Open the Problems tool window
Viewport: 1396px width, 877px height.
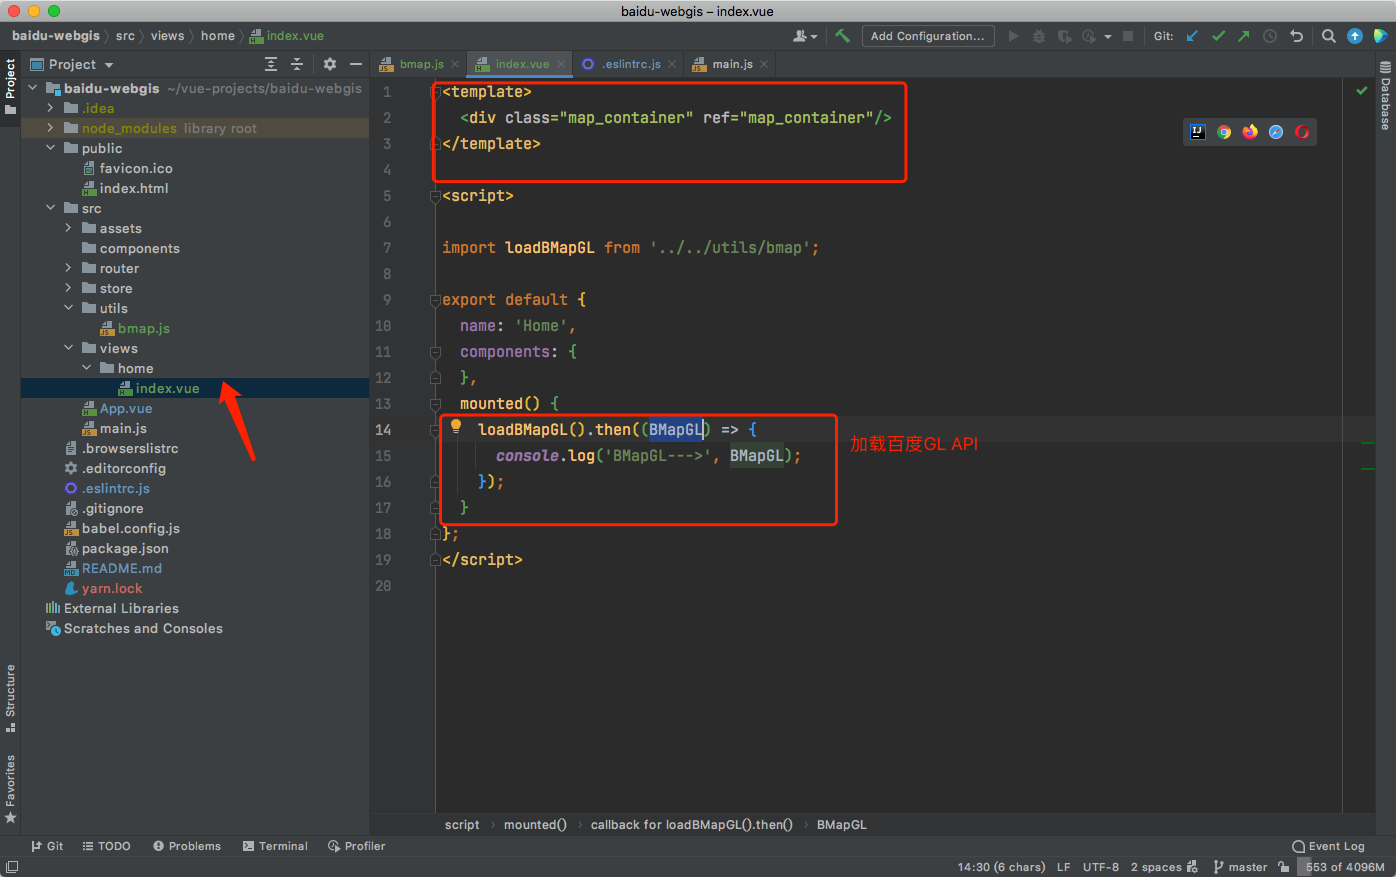pyautogui.click(x=187, y=846)
